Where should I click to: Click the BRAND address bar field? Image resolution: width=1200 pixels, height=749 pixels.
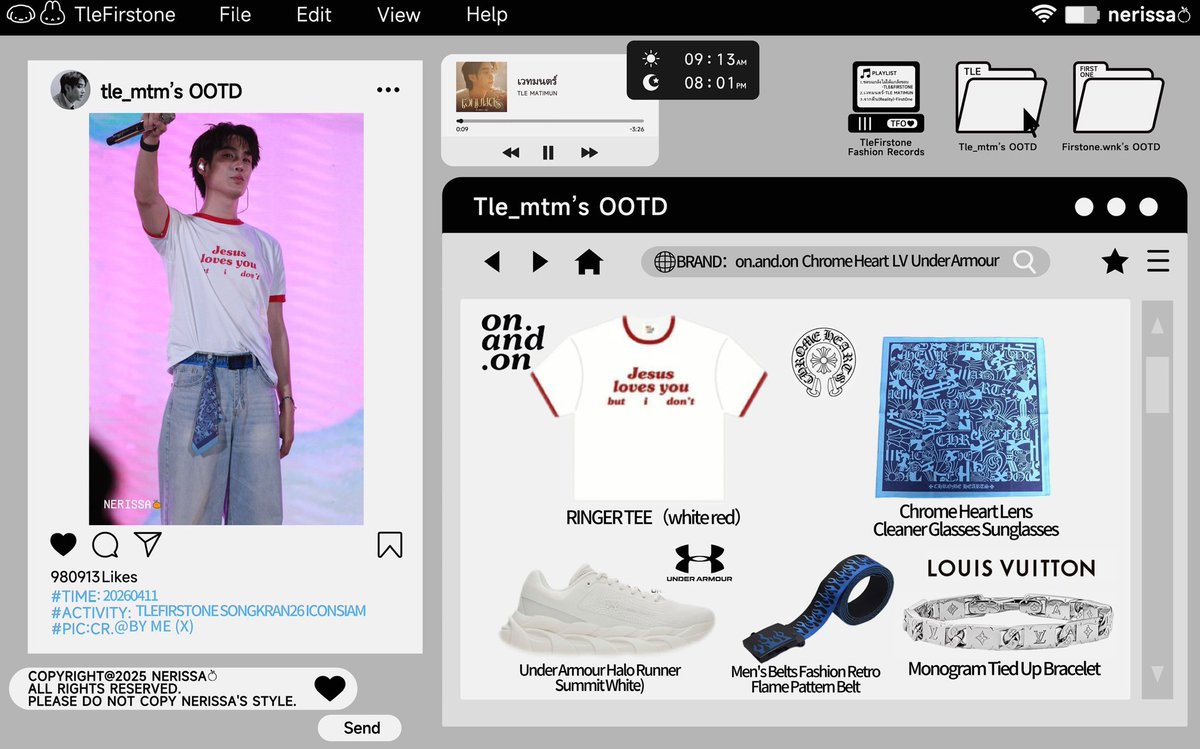tap(845, 261)
